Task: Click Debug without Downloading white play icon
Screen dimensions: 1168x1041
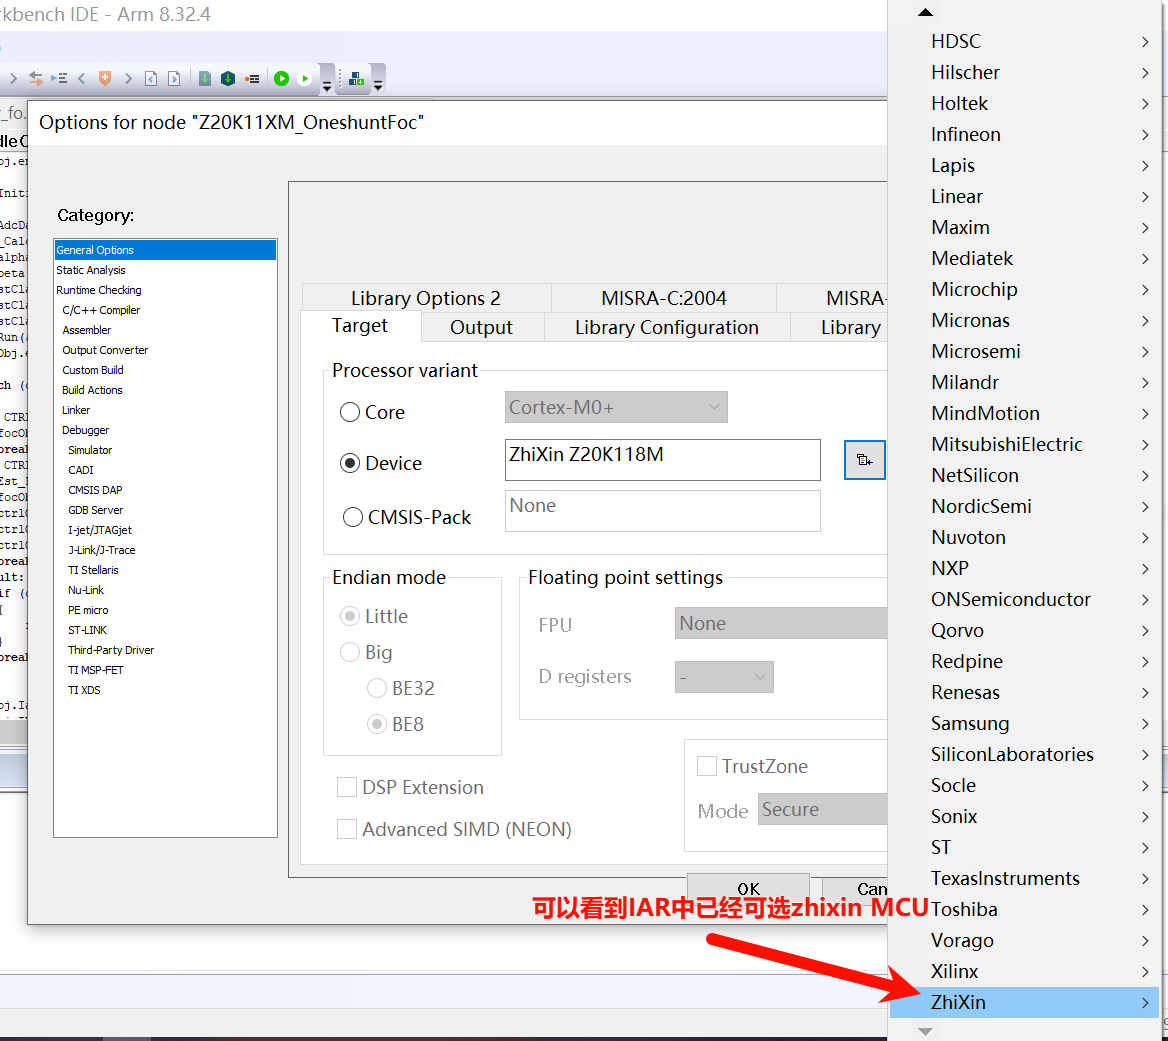Action: [305, 78]
